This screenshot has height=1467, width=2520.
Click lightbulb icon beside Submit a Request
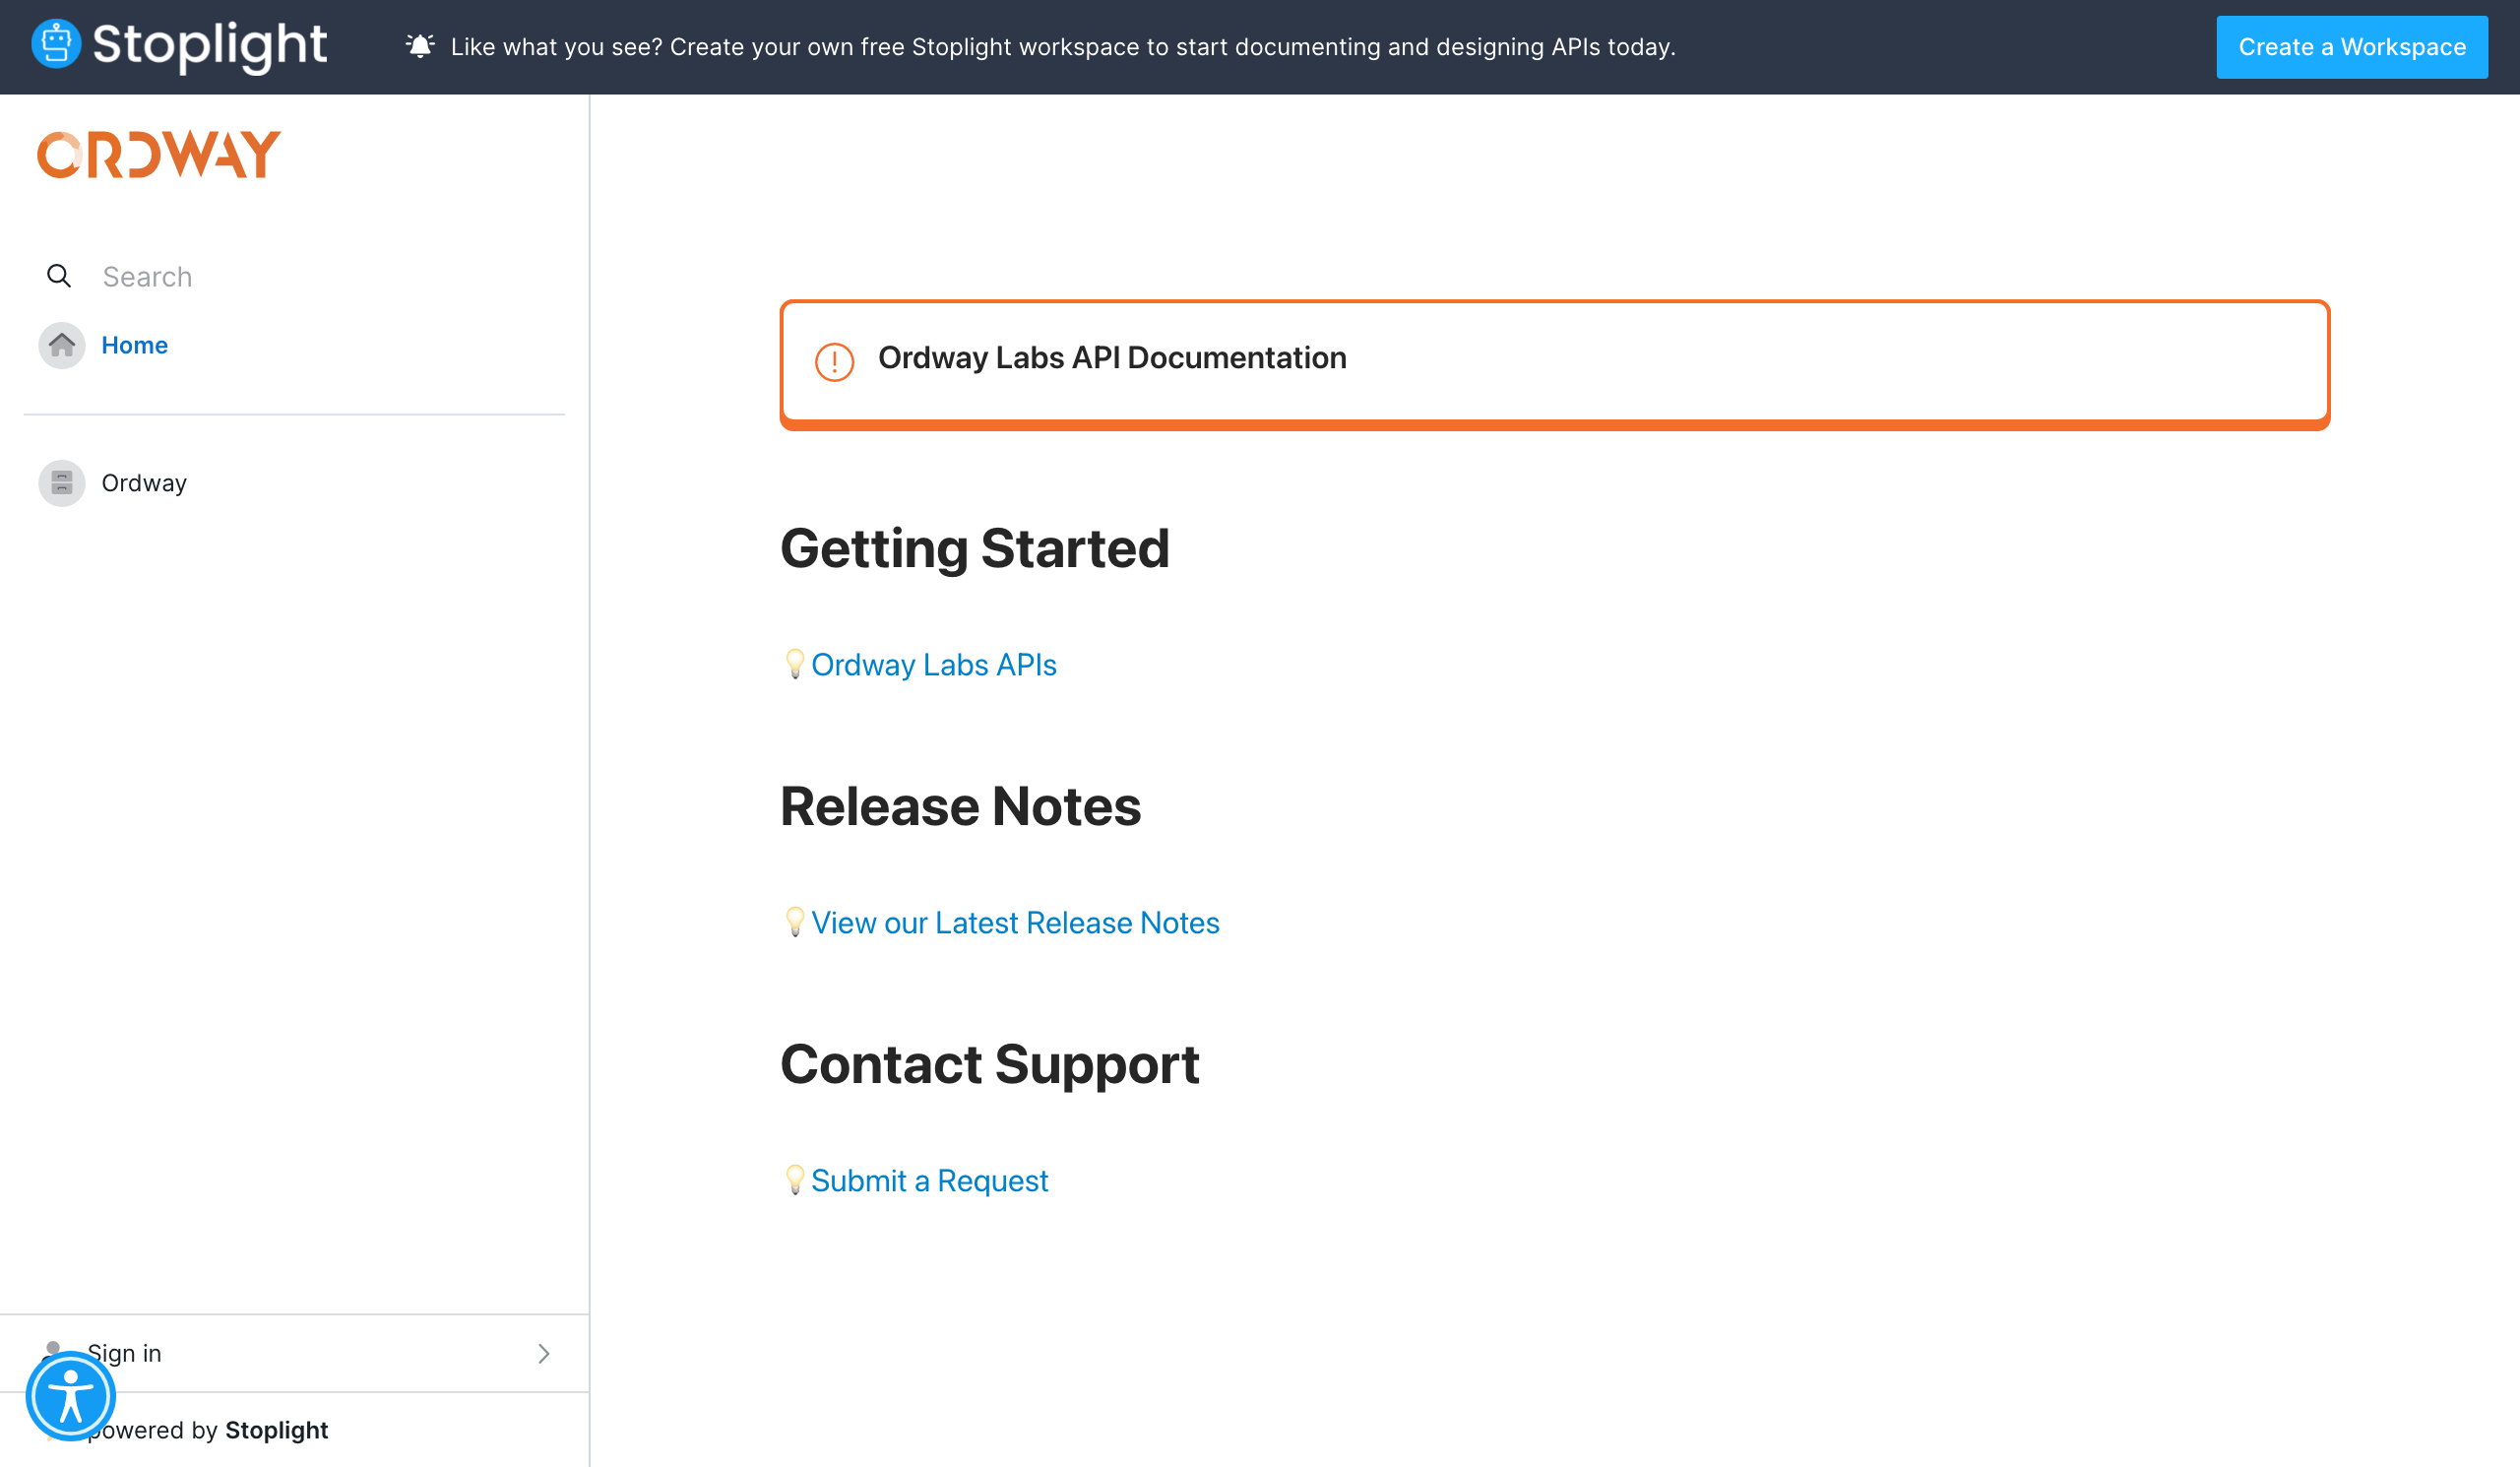point(795,1180)
